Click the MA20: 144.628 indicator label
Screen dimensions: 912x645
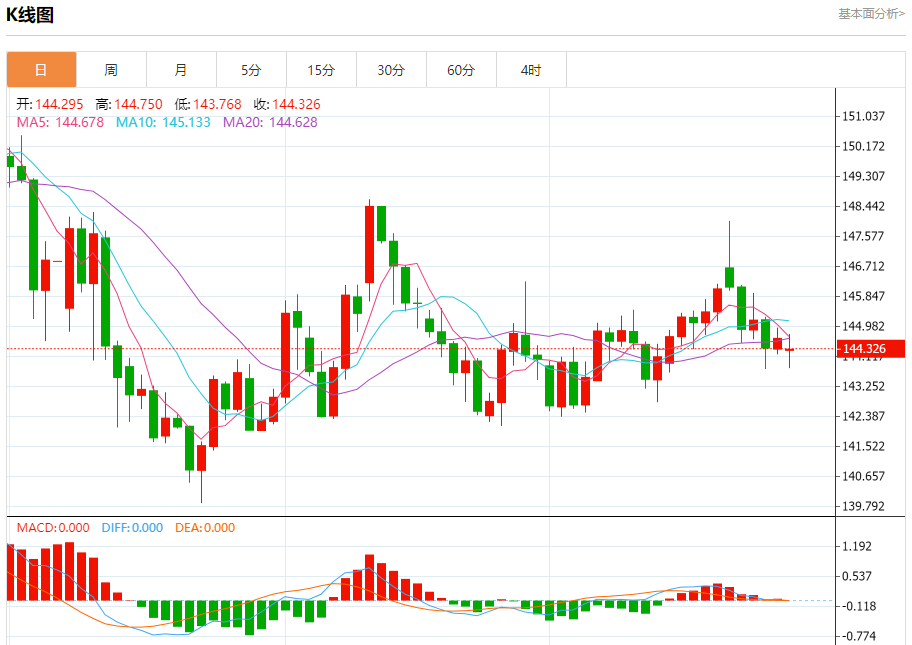pyautogui.click(x=270, y=122)
